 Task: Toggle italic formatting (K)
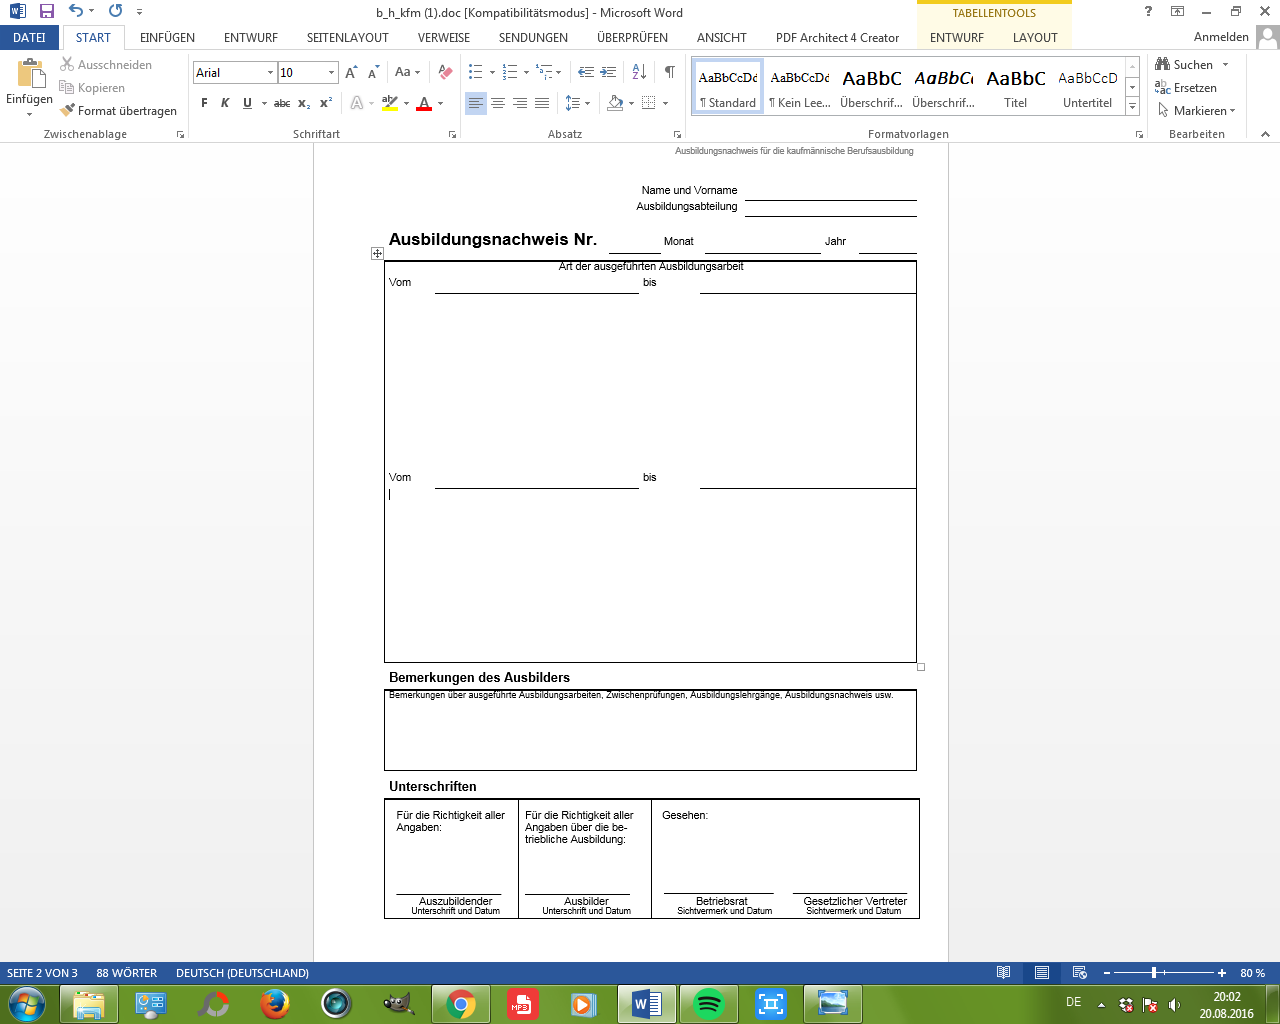click(225, 103)
